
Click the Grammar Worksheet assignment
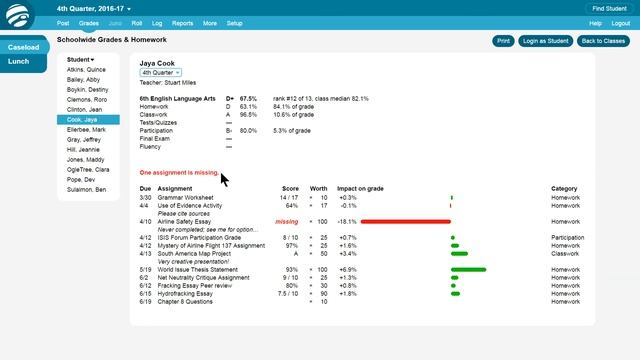point(185,198)
